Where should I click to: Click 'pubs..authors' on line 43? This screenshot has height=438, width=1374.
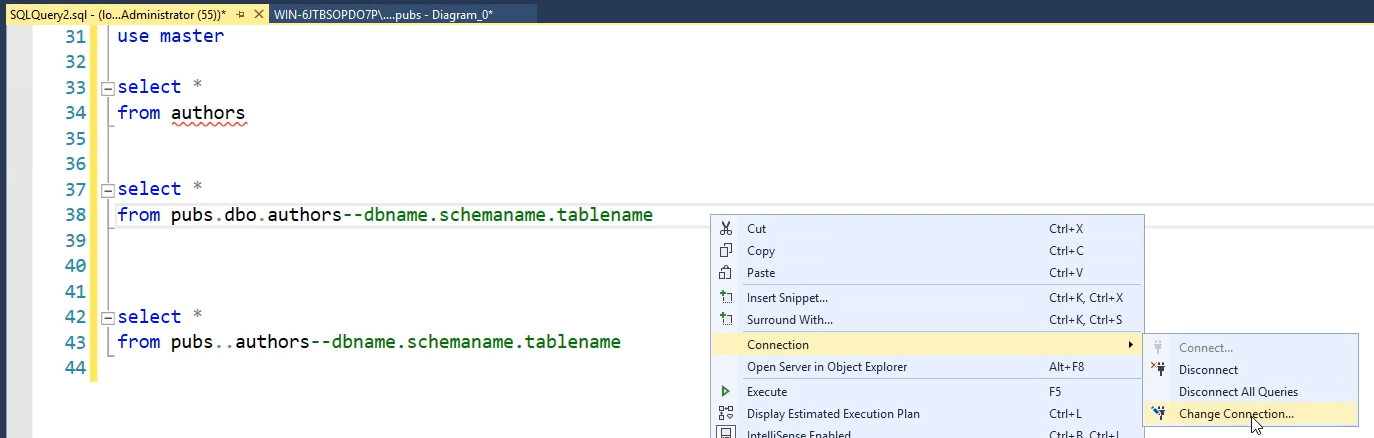pyautogui.click(x=240, y=342)
